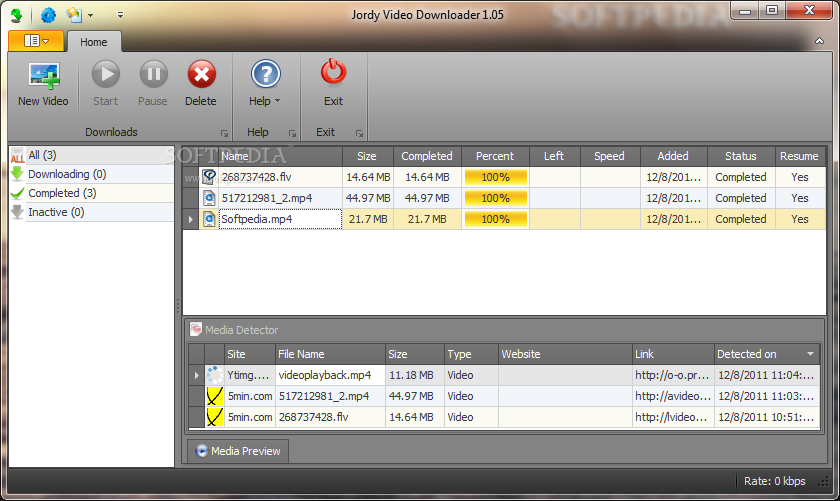Select the Completed (3) category
The image size is (840, 501).
(x=92, y=193)
